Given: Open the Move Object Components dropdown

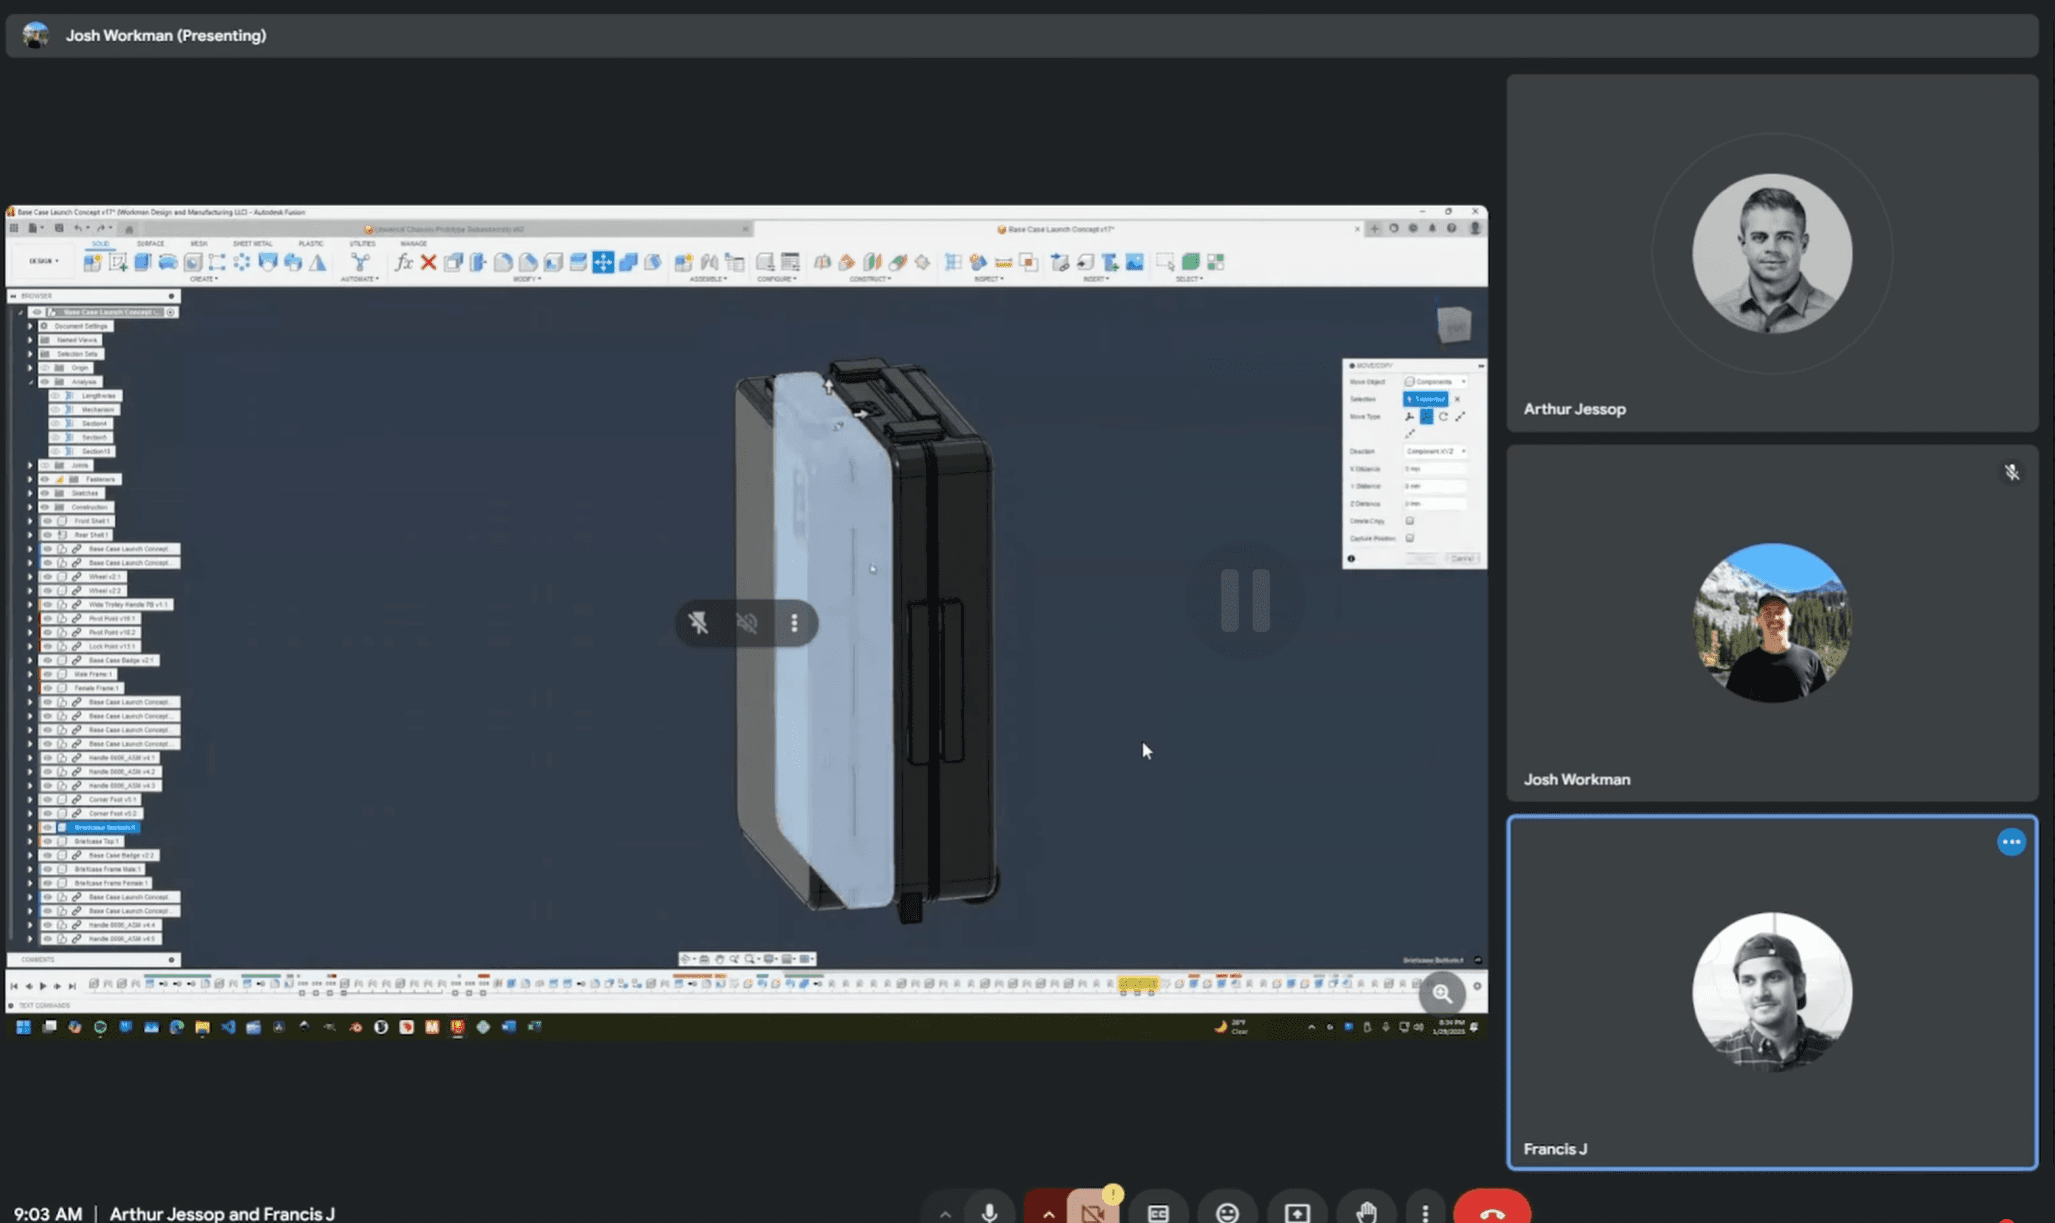Looking at the screenshot, I should (x=1435, y=382).
